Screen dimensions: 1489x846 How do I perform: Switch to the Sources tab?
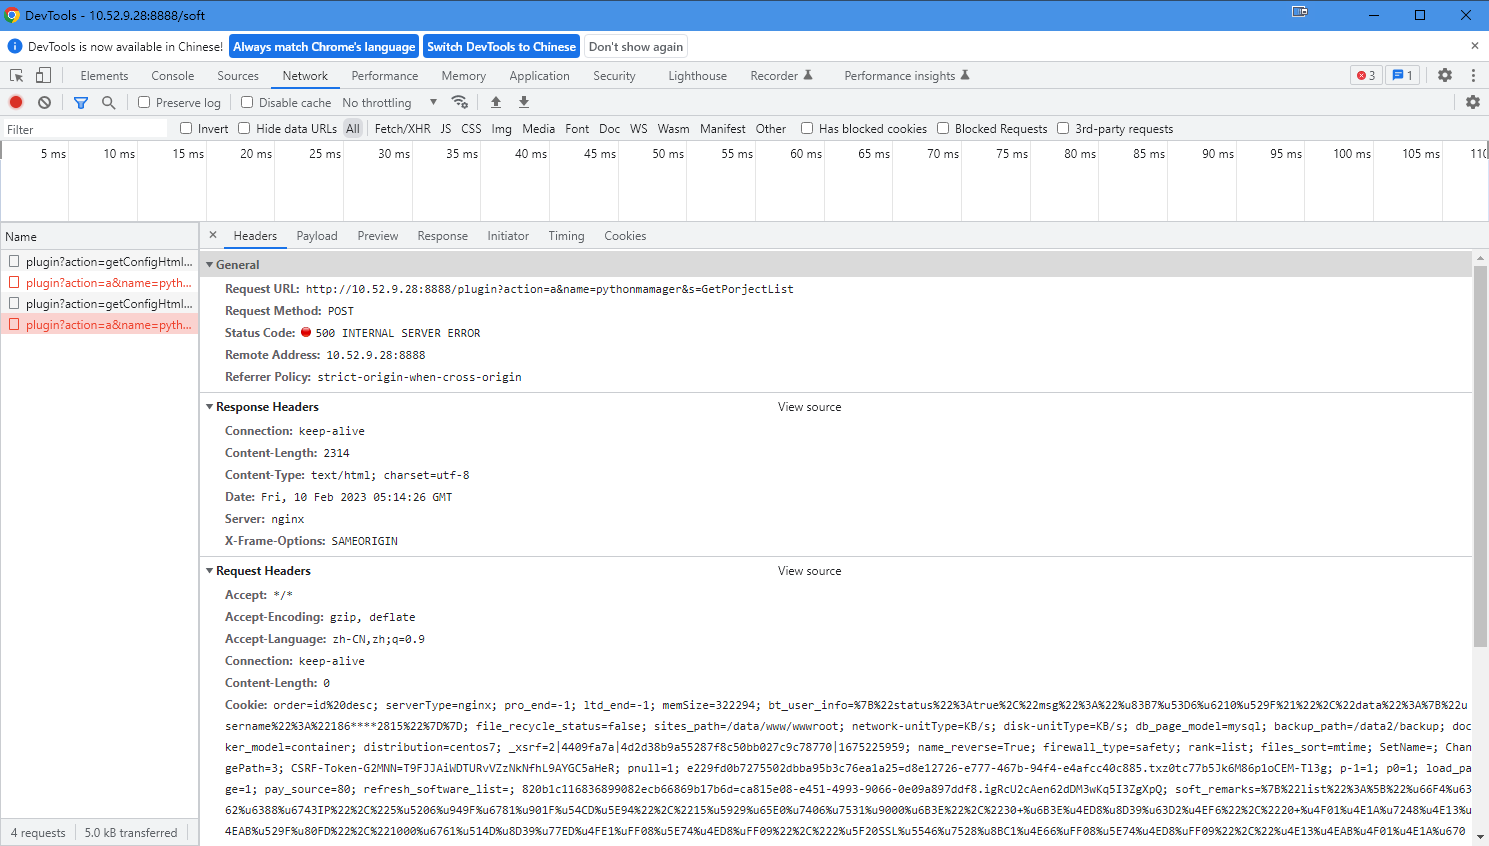click(238, 76)
